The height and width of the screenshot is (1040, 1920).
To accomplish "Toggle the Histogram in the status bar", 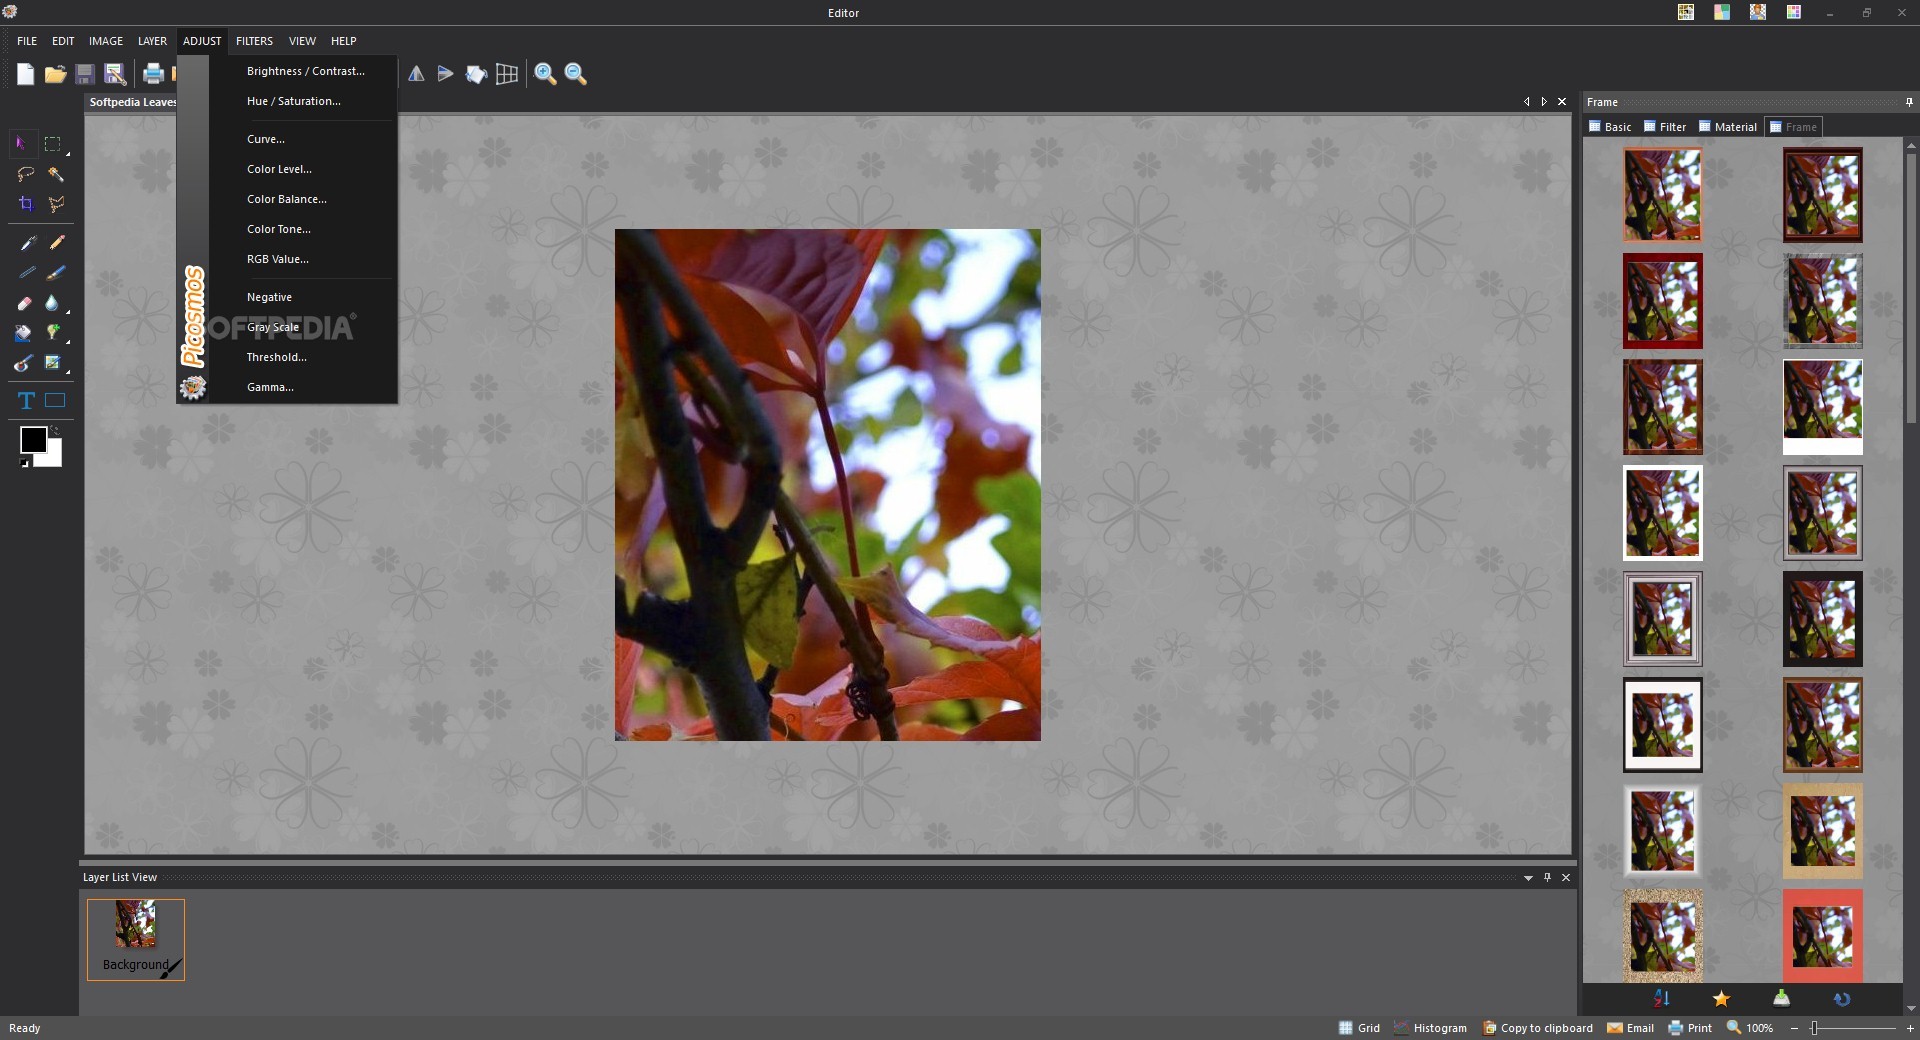I will coord(1430,1028).
